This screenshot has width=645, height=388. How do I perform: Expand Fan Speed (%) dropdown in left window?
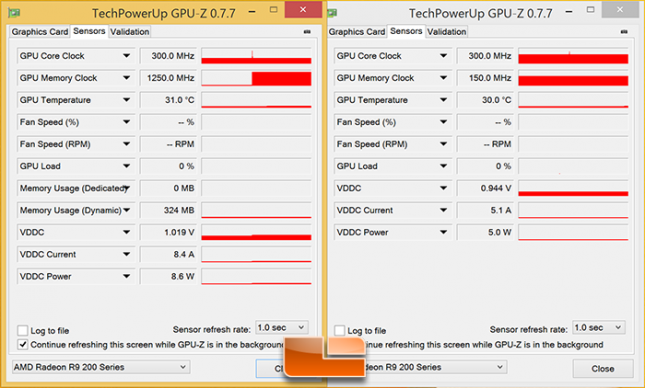pyautogui.click(x=126, y=122)
